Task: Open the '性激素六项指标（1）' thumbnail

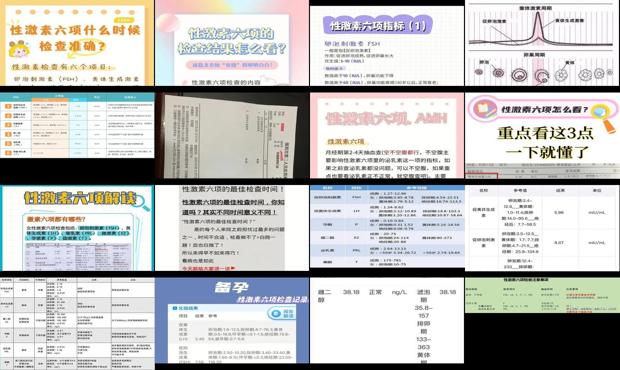Action: (387, 45)
